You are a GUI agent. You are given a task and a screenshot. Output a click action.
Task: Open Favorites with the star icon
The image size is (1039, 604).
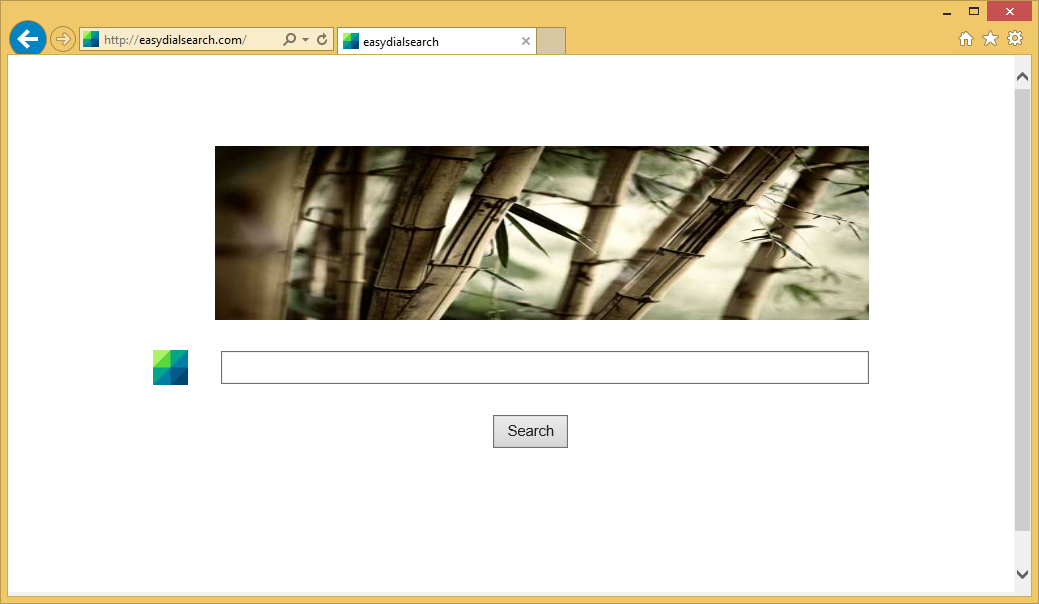tap(990, 38)
